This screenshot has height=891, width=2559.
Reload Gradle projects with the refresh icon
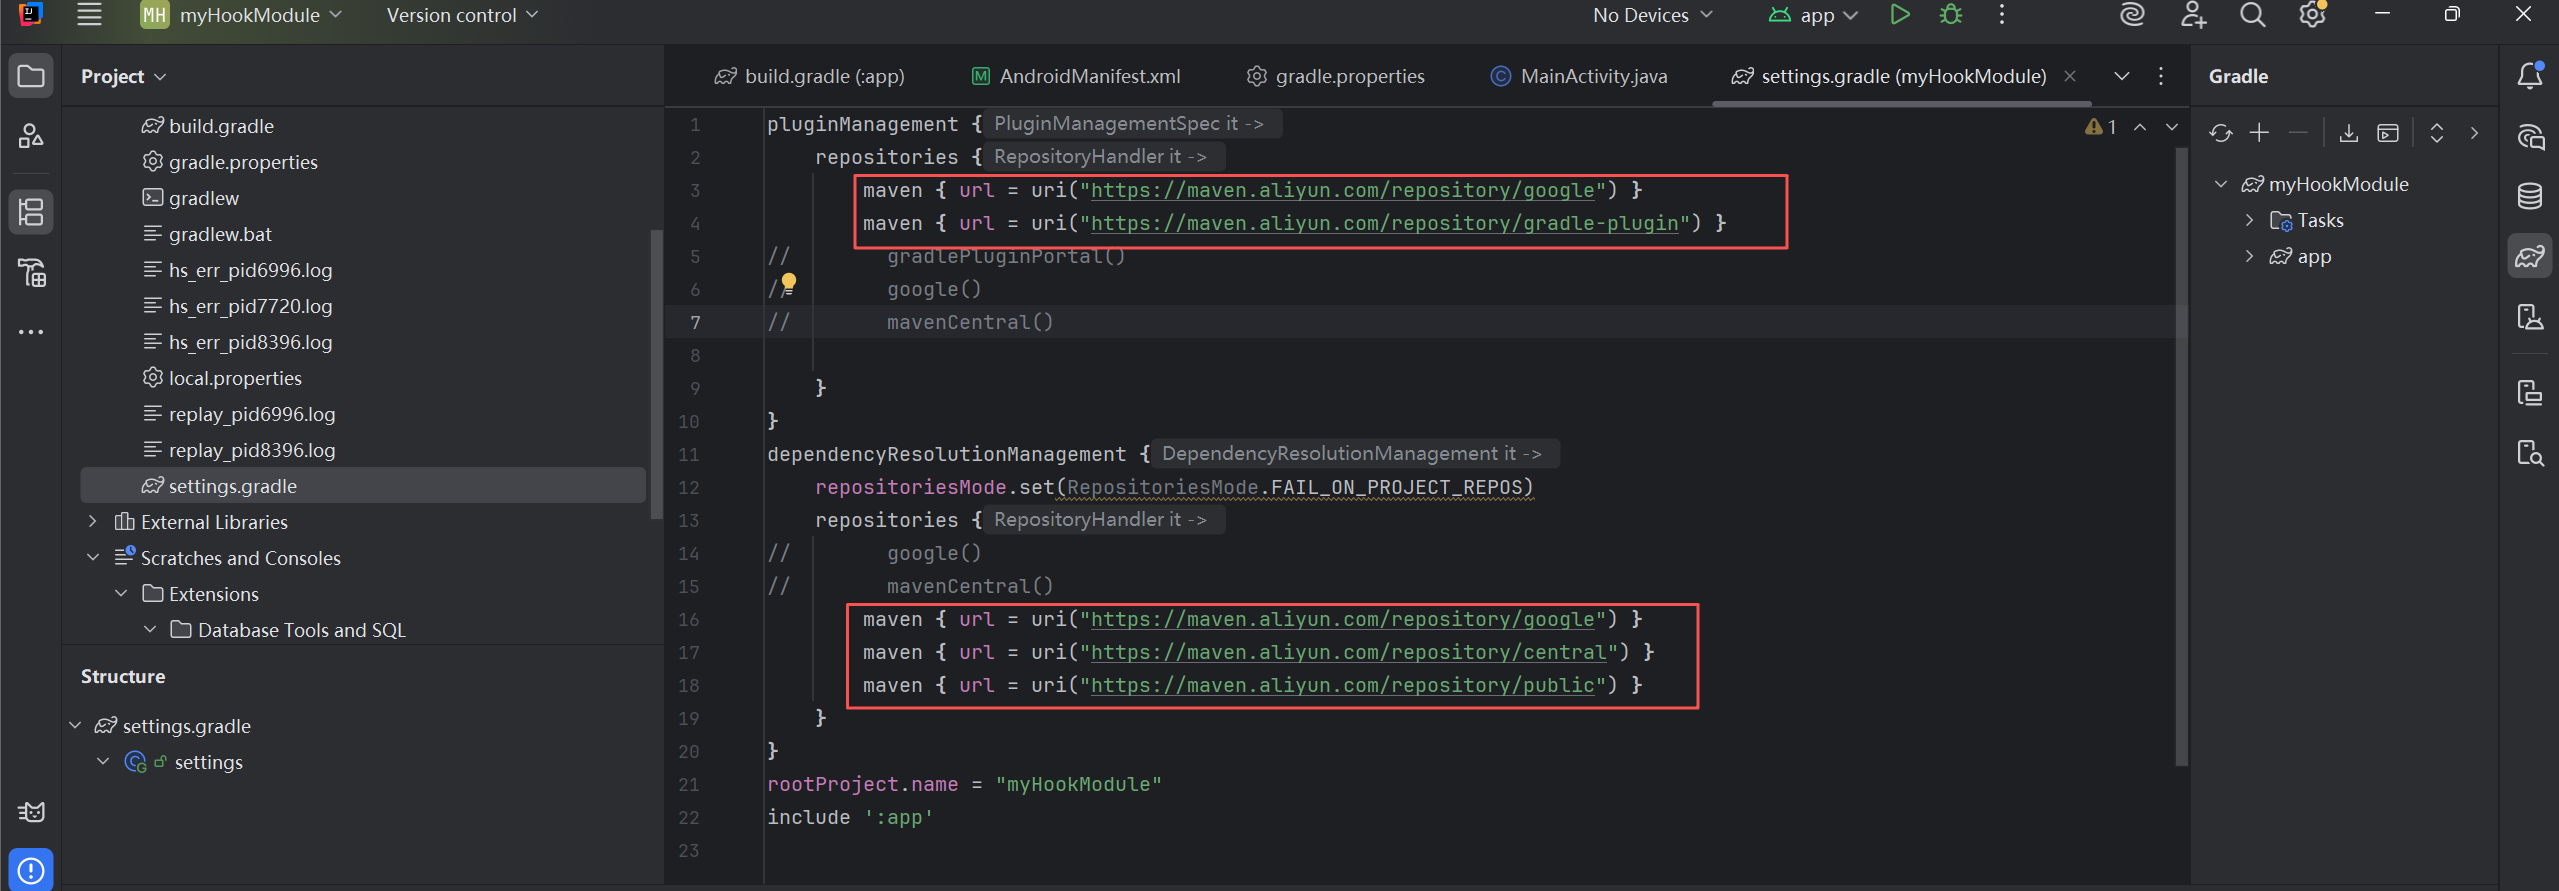pos(2220,133)
